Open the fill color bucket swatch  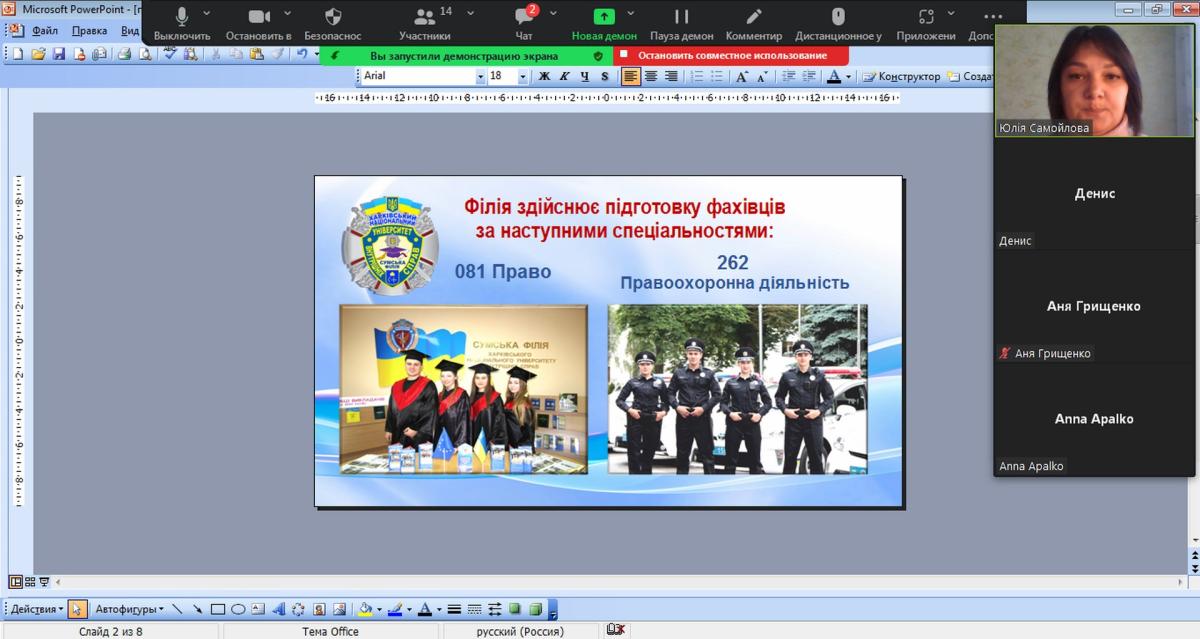pos(365,609)
